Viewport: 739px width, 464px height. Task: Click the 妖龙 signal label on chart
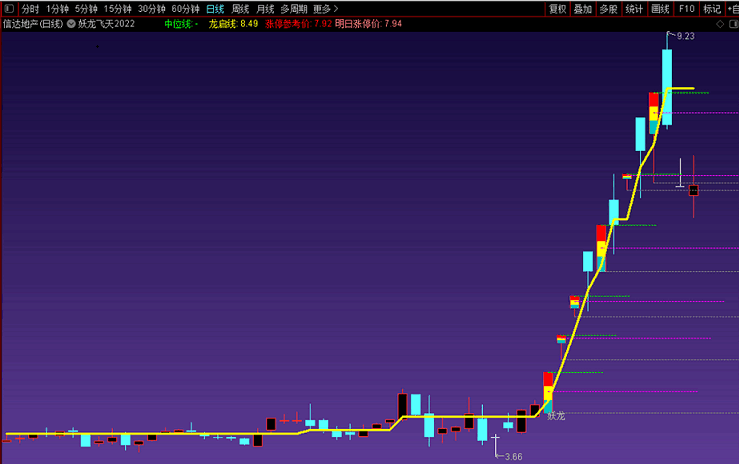click(x=556, y=416)
